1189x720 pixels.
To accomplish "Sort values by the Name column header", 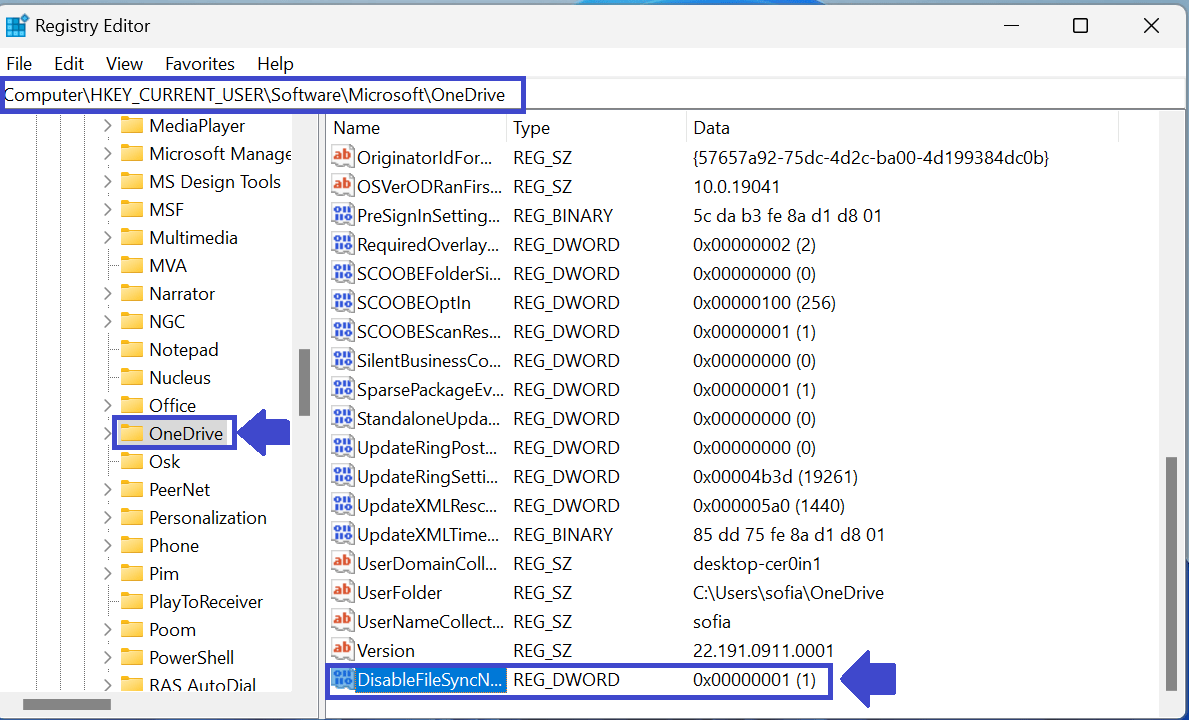I will [416, 127].
